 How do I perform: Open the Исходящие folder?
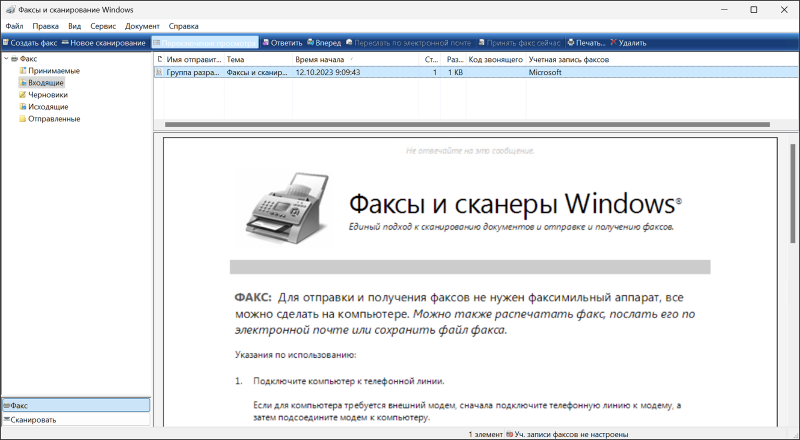(48, 107)
